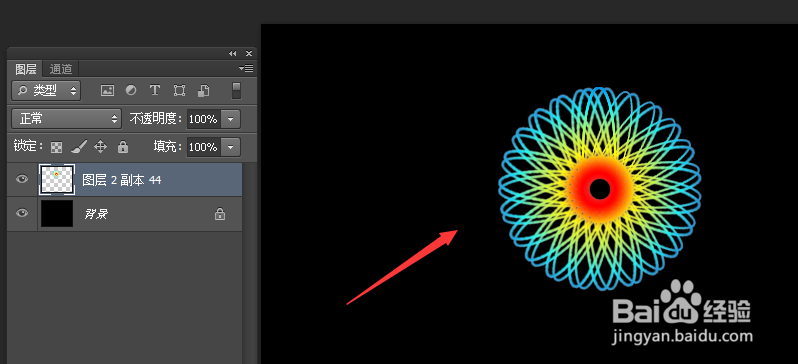Filter layers by type (T) icon

coord(155,91)
